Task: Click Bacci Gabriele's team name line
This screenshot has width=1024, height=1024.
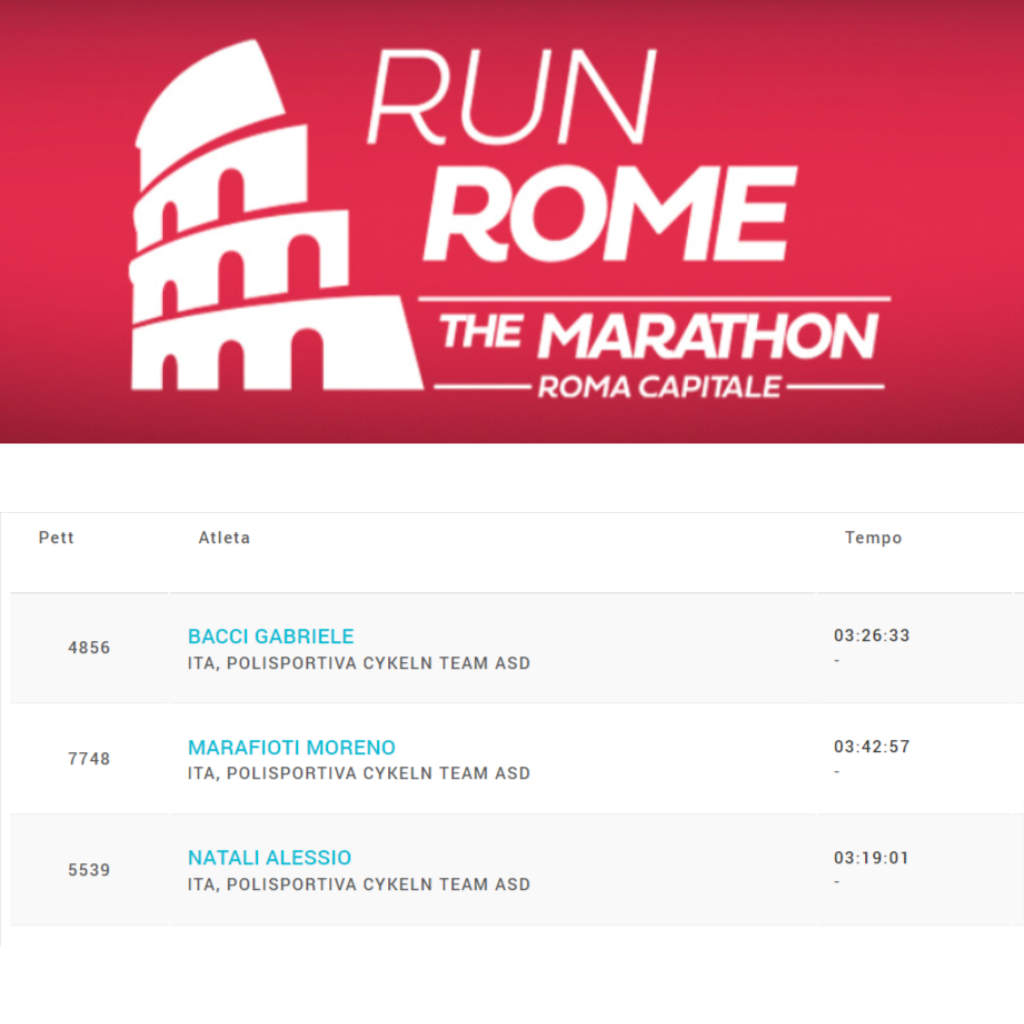Action: click(x=359, y=664)
